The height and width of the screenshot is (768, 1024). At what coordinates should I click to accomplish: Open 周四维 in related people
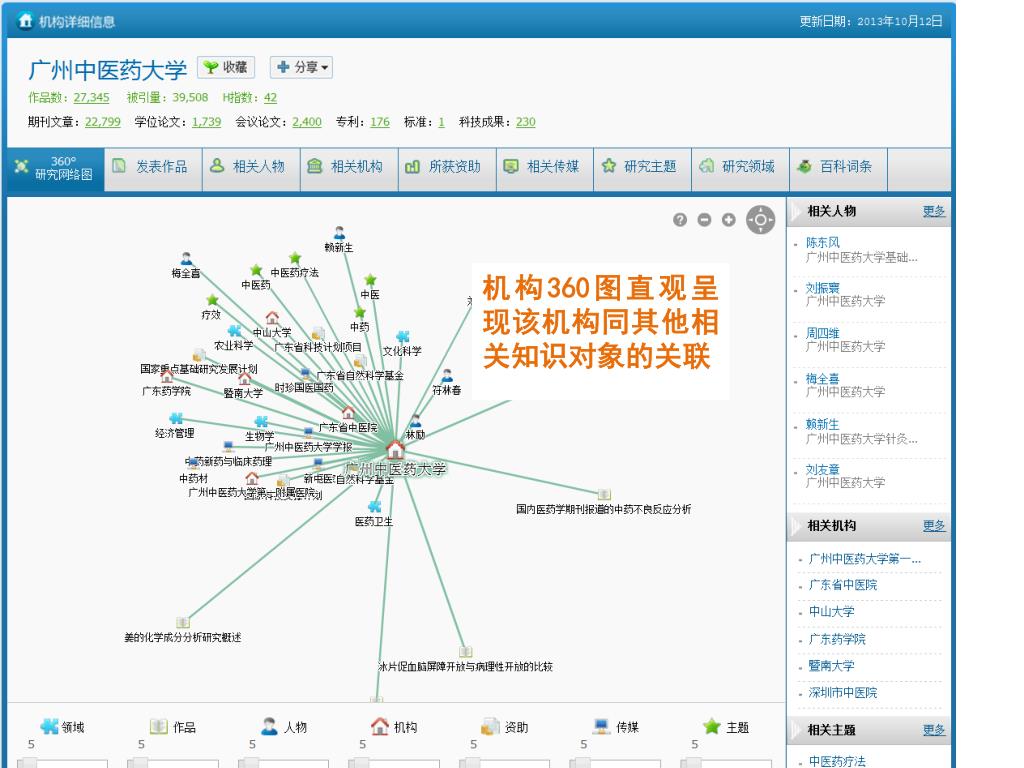[822, 333]
